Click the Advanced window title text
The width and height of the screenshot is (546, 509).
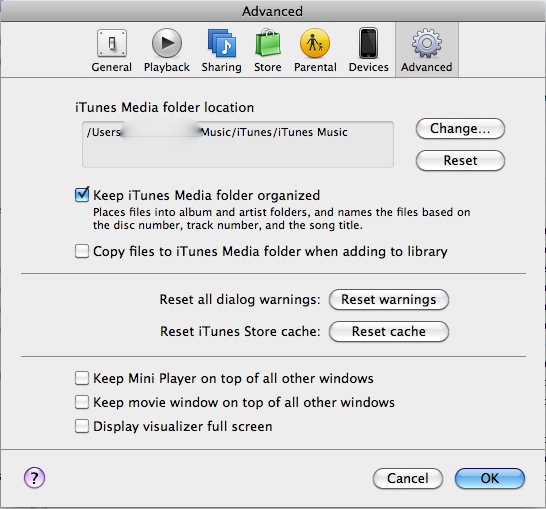[272, 11]
